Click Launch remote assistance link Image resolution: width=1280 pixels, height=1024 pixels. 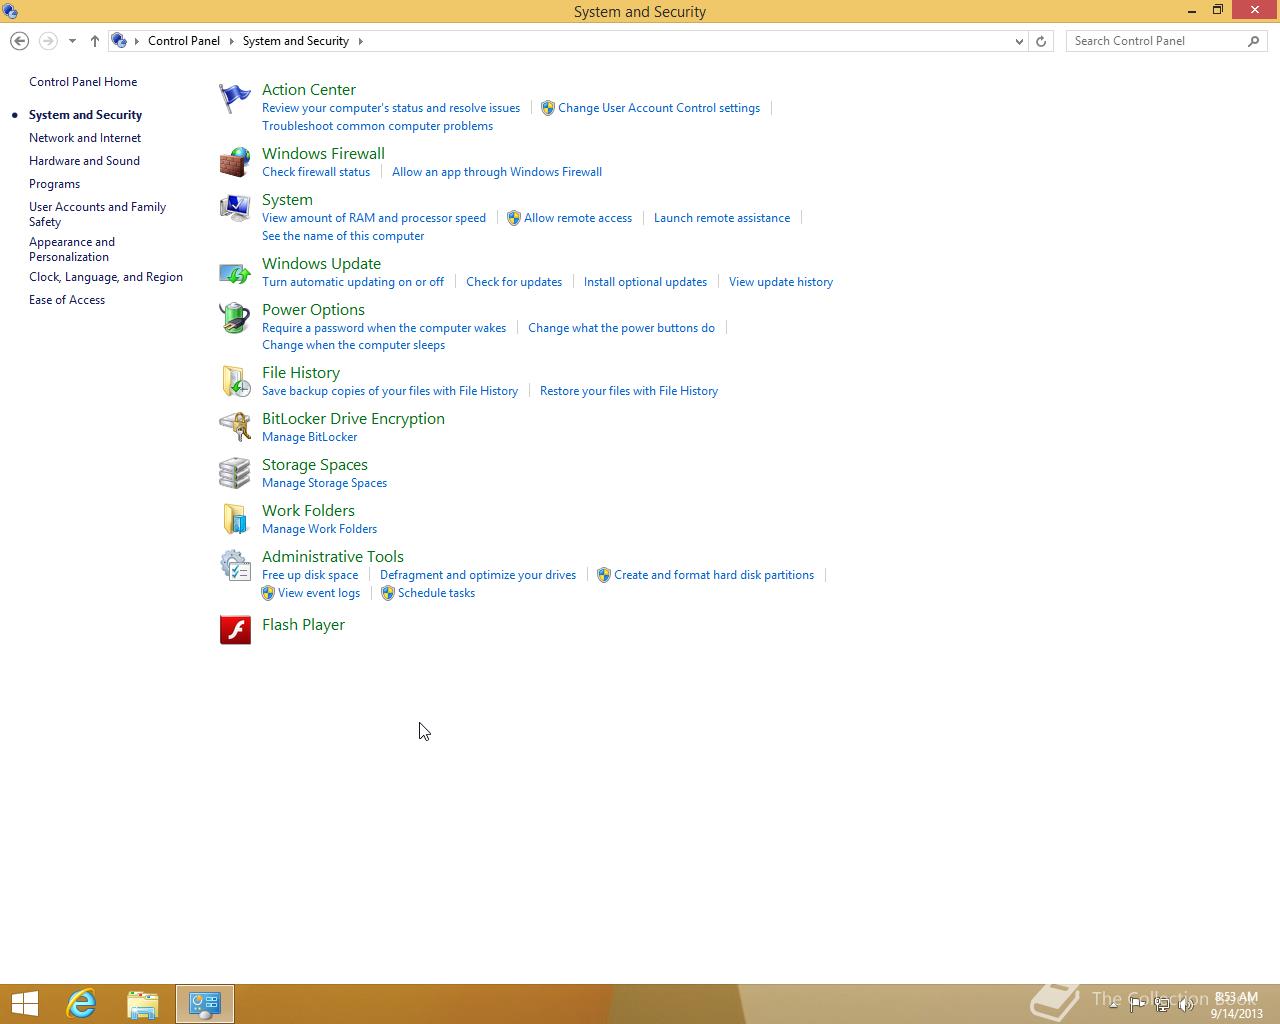coord(722,218)
